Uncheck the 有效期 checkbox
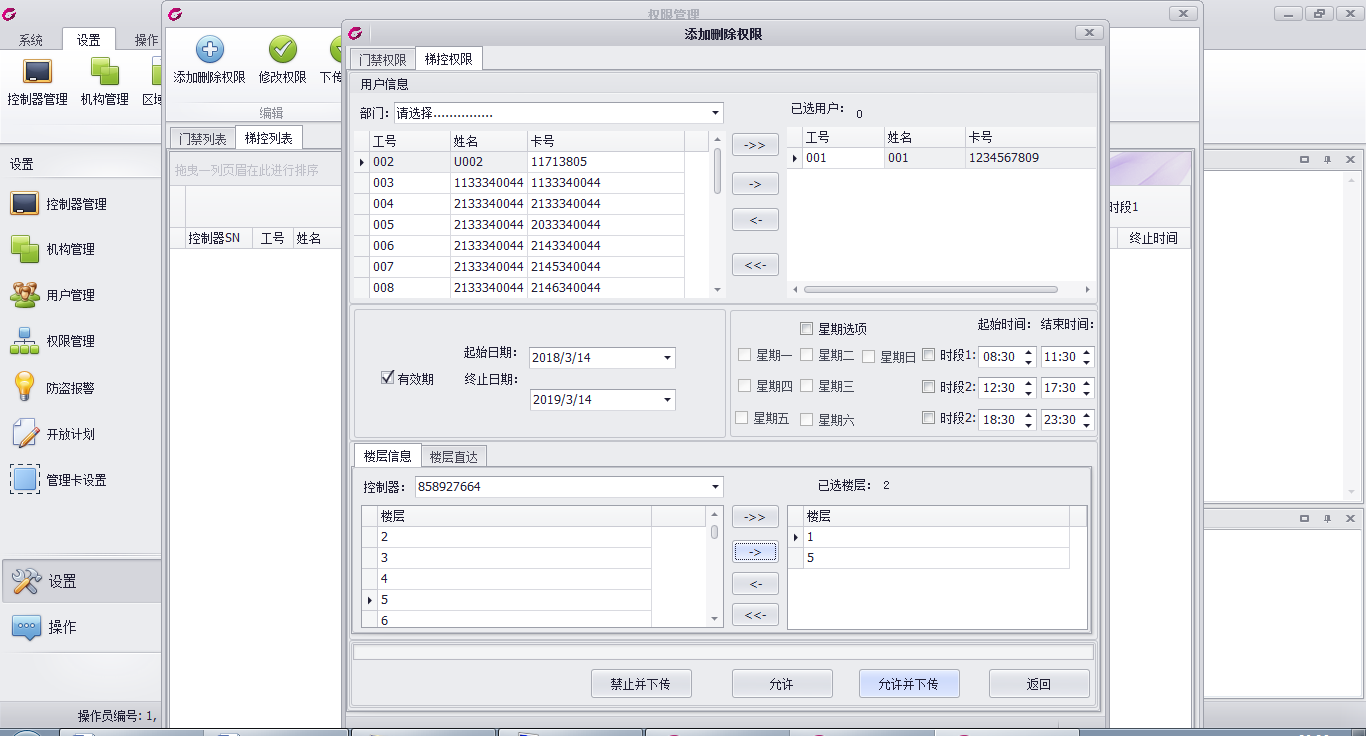 point(388,378)
